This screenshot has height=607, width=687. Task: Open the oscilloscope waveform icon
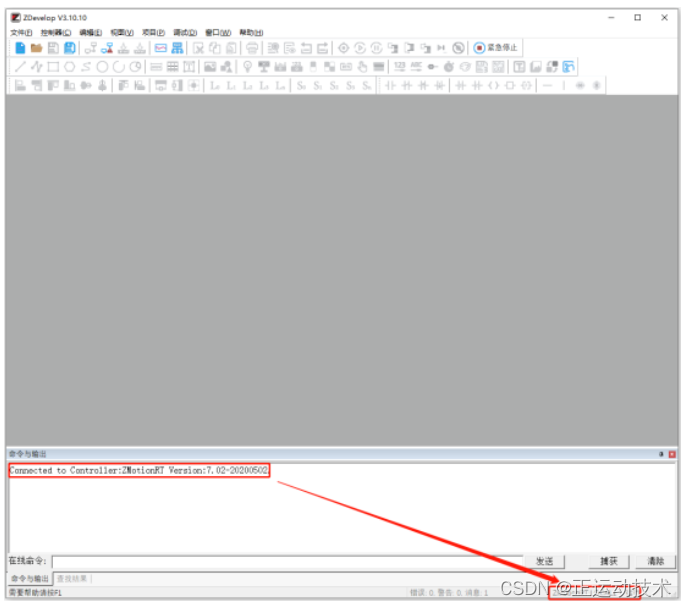161,48
